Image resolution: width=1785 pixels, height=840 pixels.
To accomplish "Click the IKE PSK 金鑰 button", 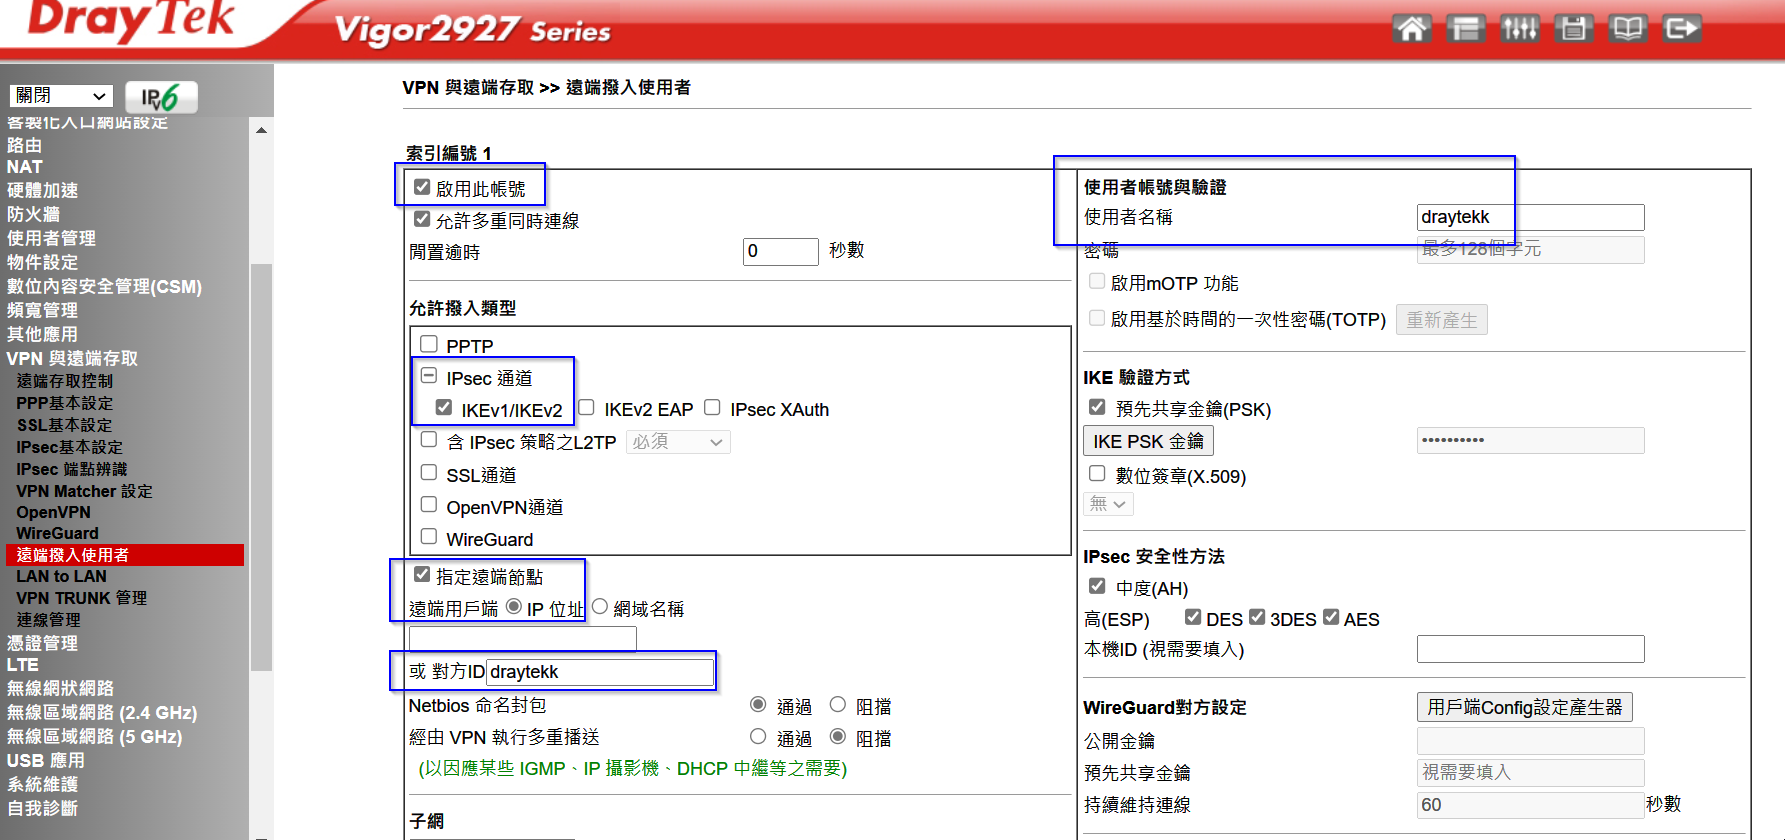I will (1147, 441).
